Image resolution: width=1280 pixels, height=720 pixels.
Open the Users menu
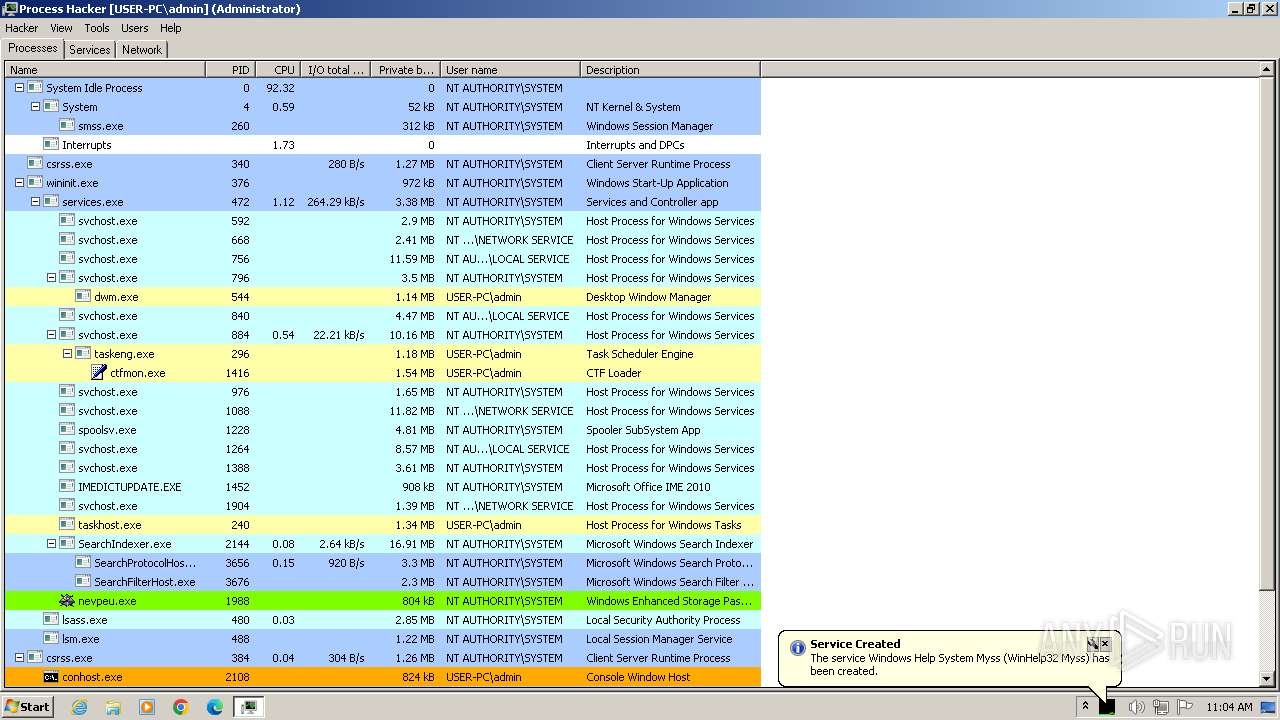click(x=134, y=28)
